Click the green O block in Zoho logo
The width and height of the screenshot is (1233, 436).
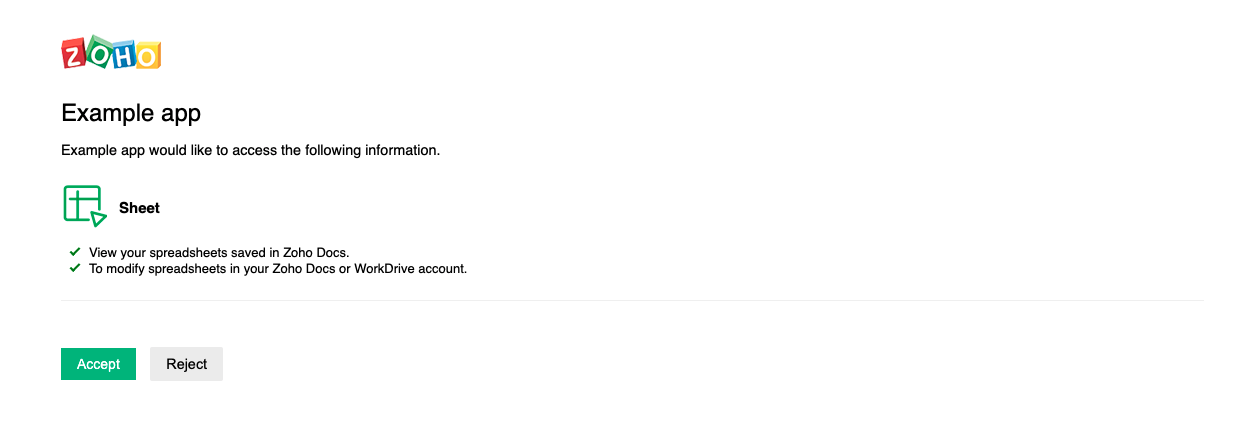coord(98,54)
